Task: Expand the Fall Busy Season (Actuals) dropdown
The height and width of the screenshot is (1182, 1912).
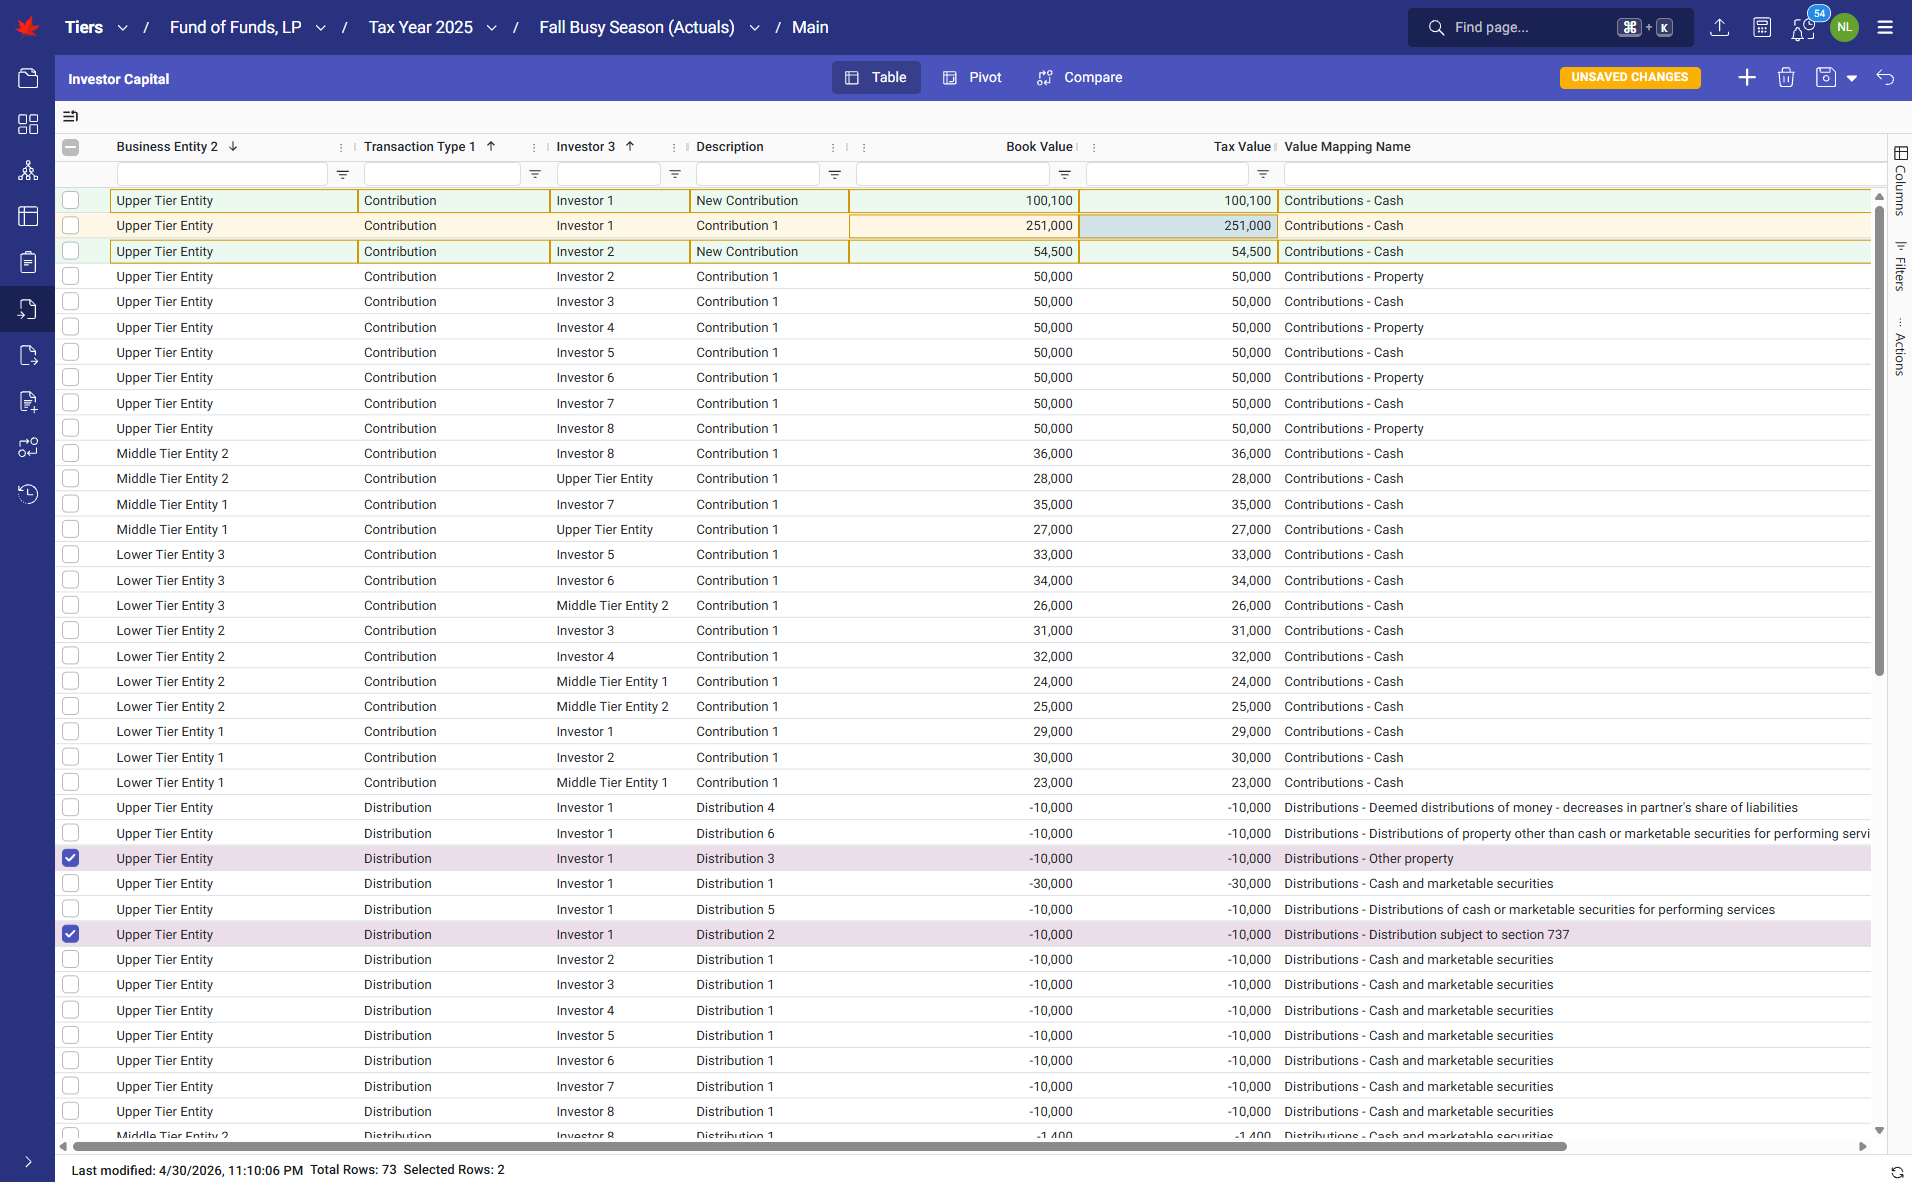Action: [x=754, y=28]
